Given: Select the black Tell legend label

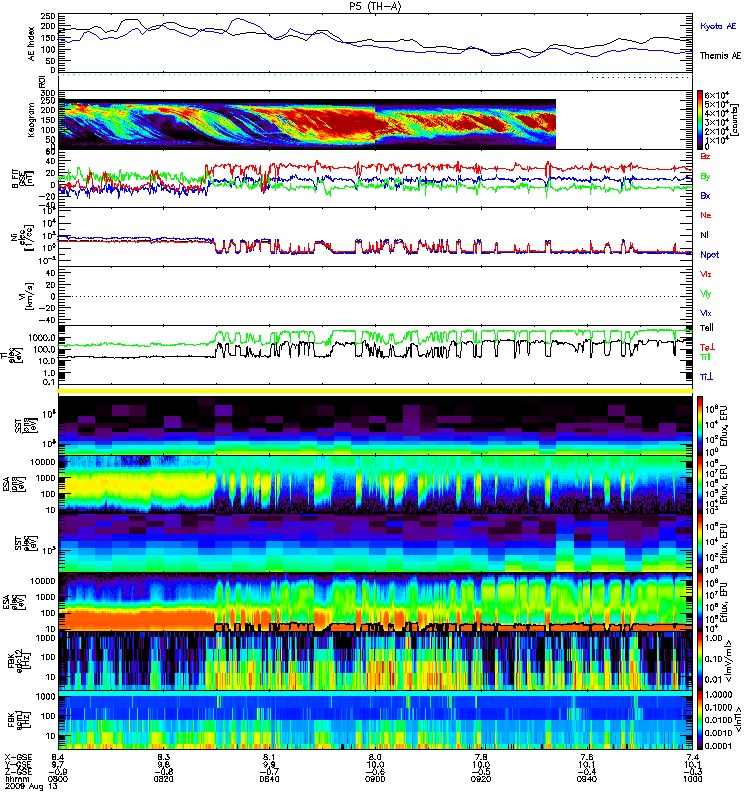Looking at the screenshot, I should point(707,328).
